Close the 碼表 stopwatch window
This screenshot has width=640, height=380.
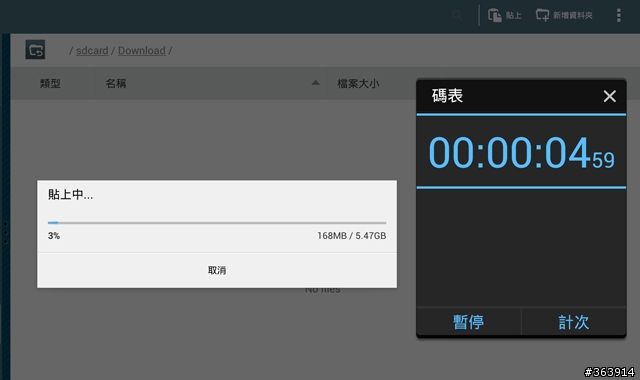pyautogui.click(x=609, y=96)
